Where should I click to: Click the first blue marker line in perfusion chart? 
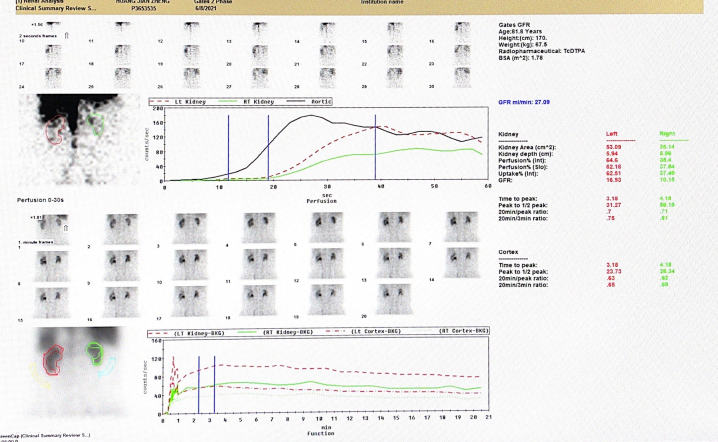coord(228,147)
